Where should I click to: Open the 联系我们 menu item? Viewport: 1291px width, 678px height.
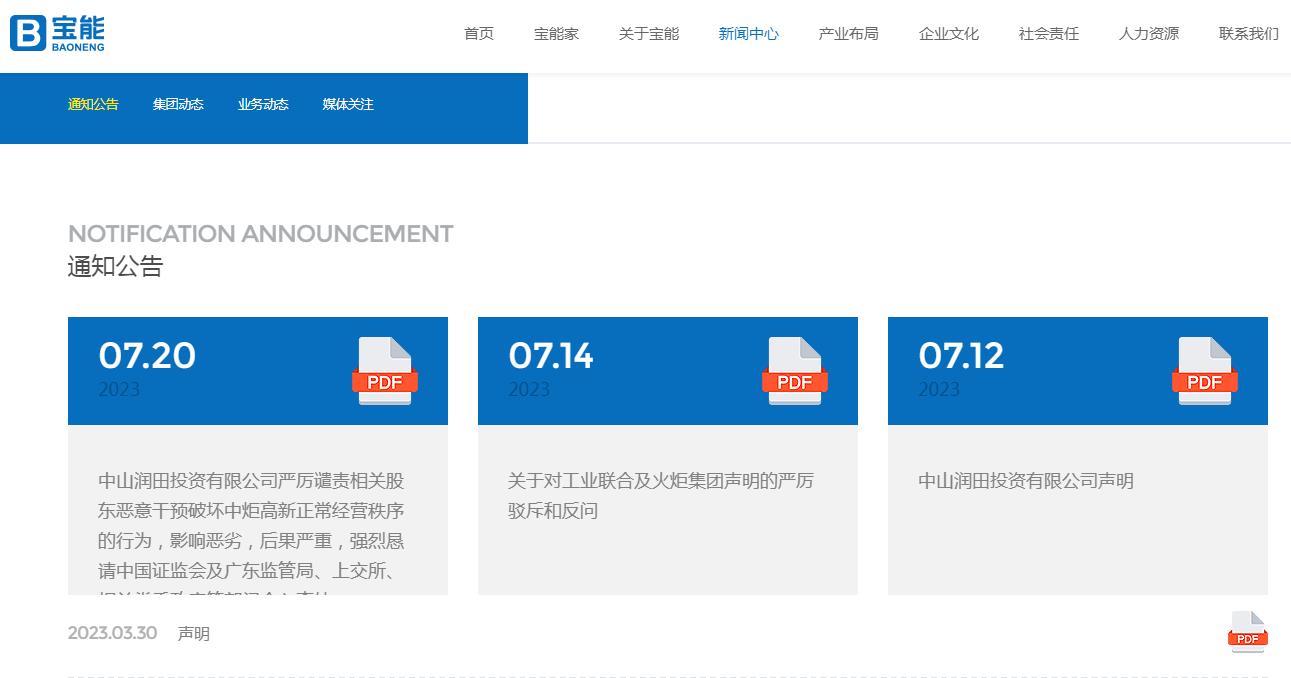coord(1247,33)
